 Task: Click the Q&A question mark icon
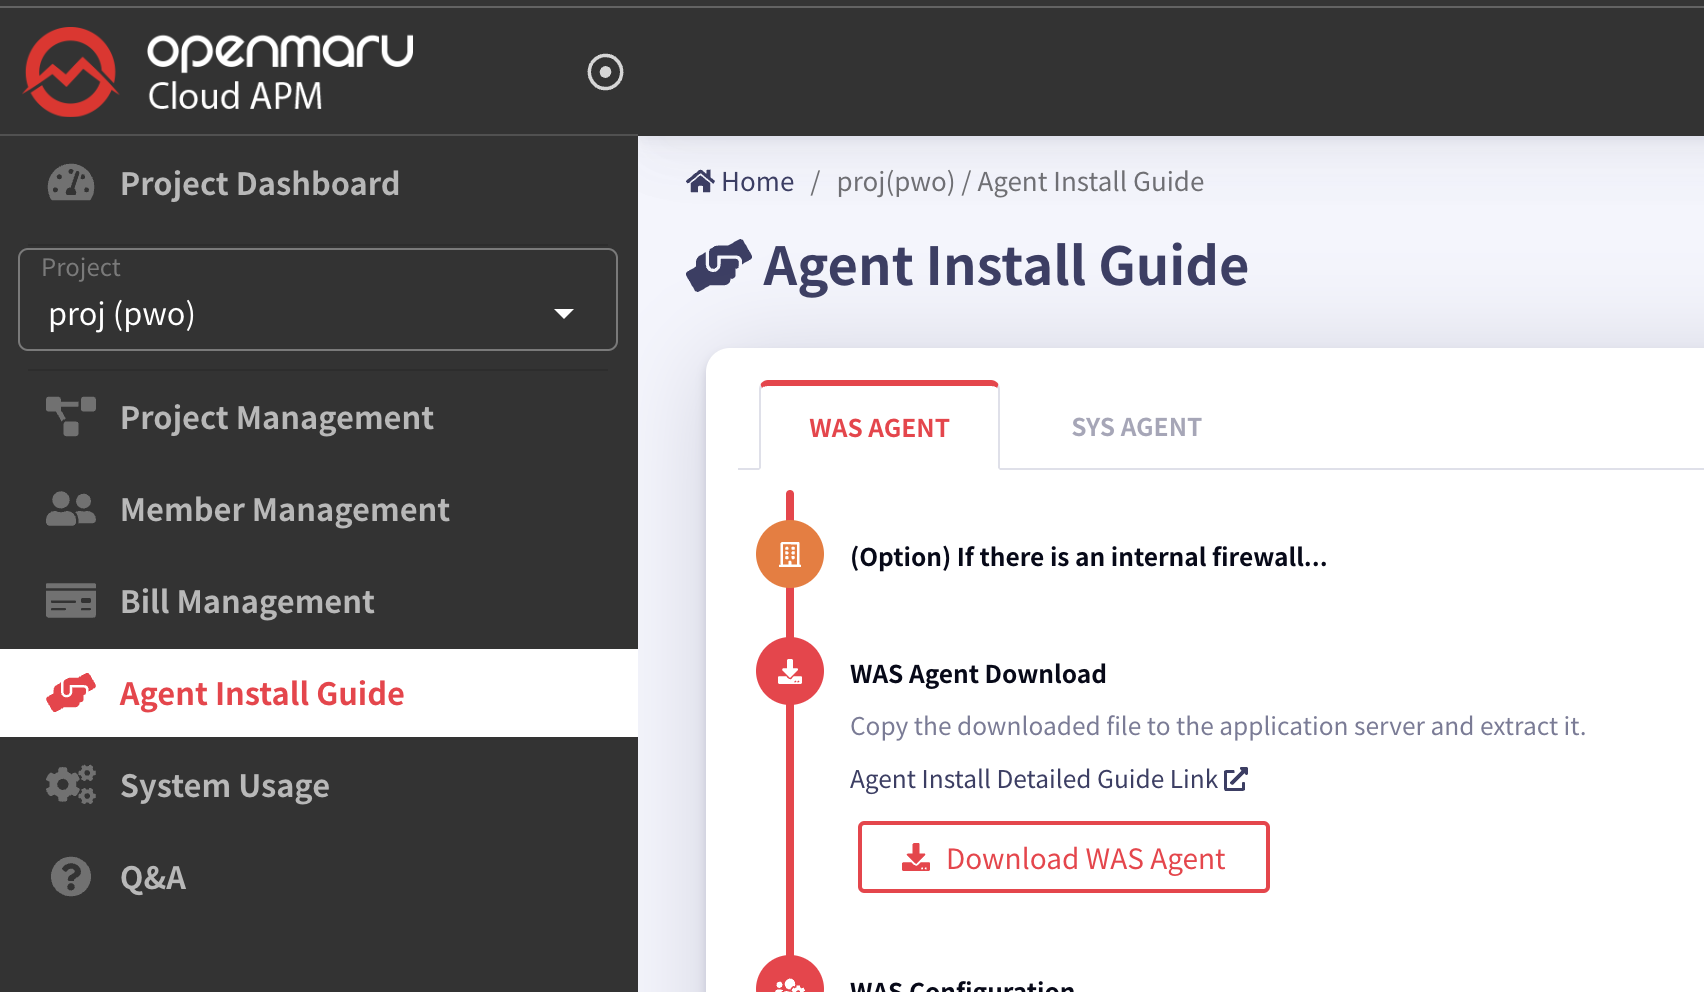71,877
